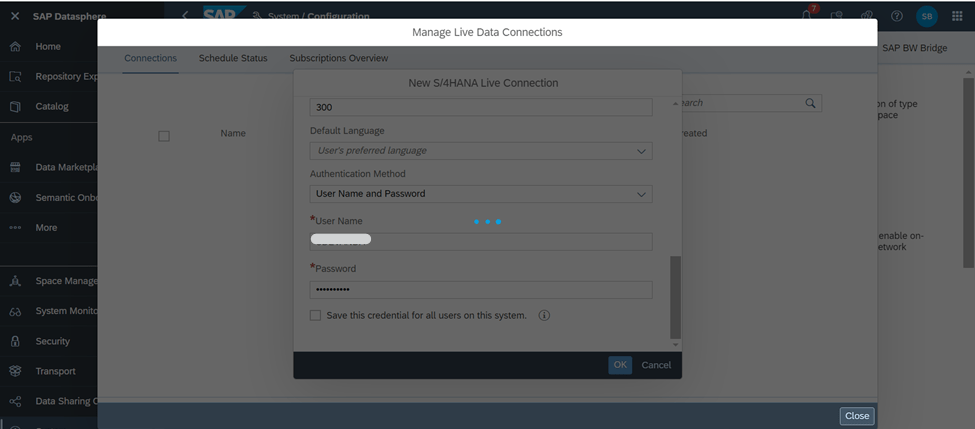975x429 pixels.
Task: Click the page scrollbar on the right edge
Action: pyautogui.click(x=968, y=173)
